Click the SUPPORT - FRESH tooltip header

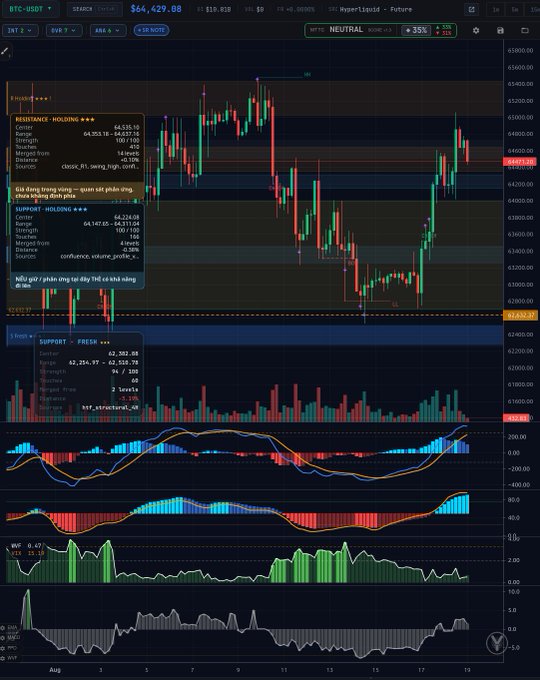tap(74, 342)
